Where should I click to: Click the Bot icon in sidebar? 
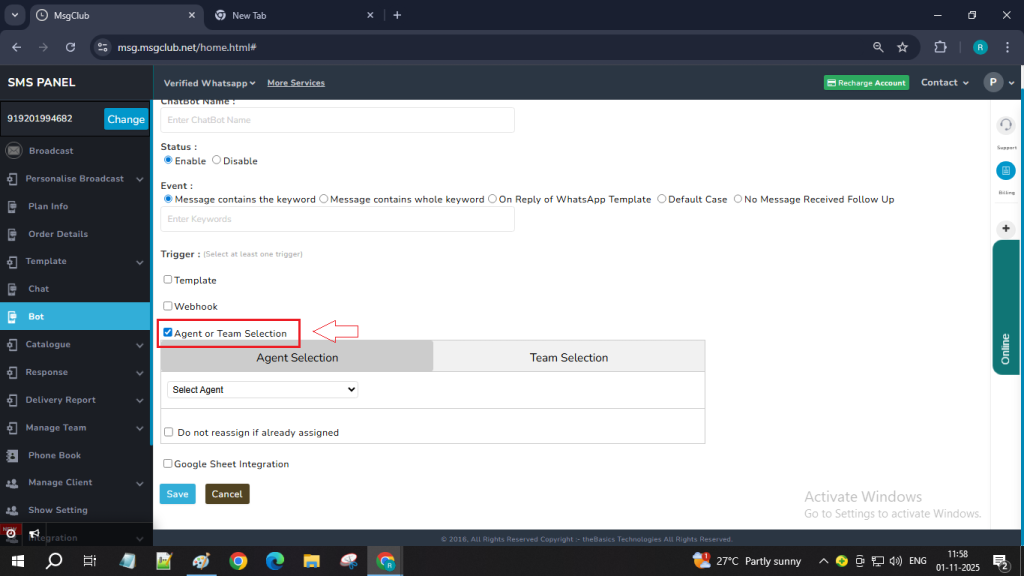(x=12, y=317)
